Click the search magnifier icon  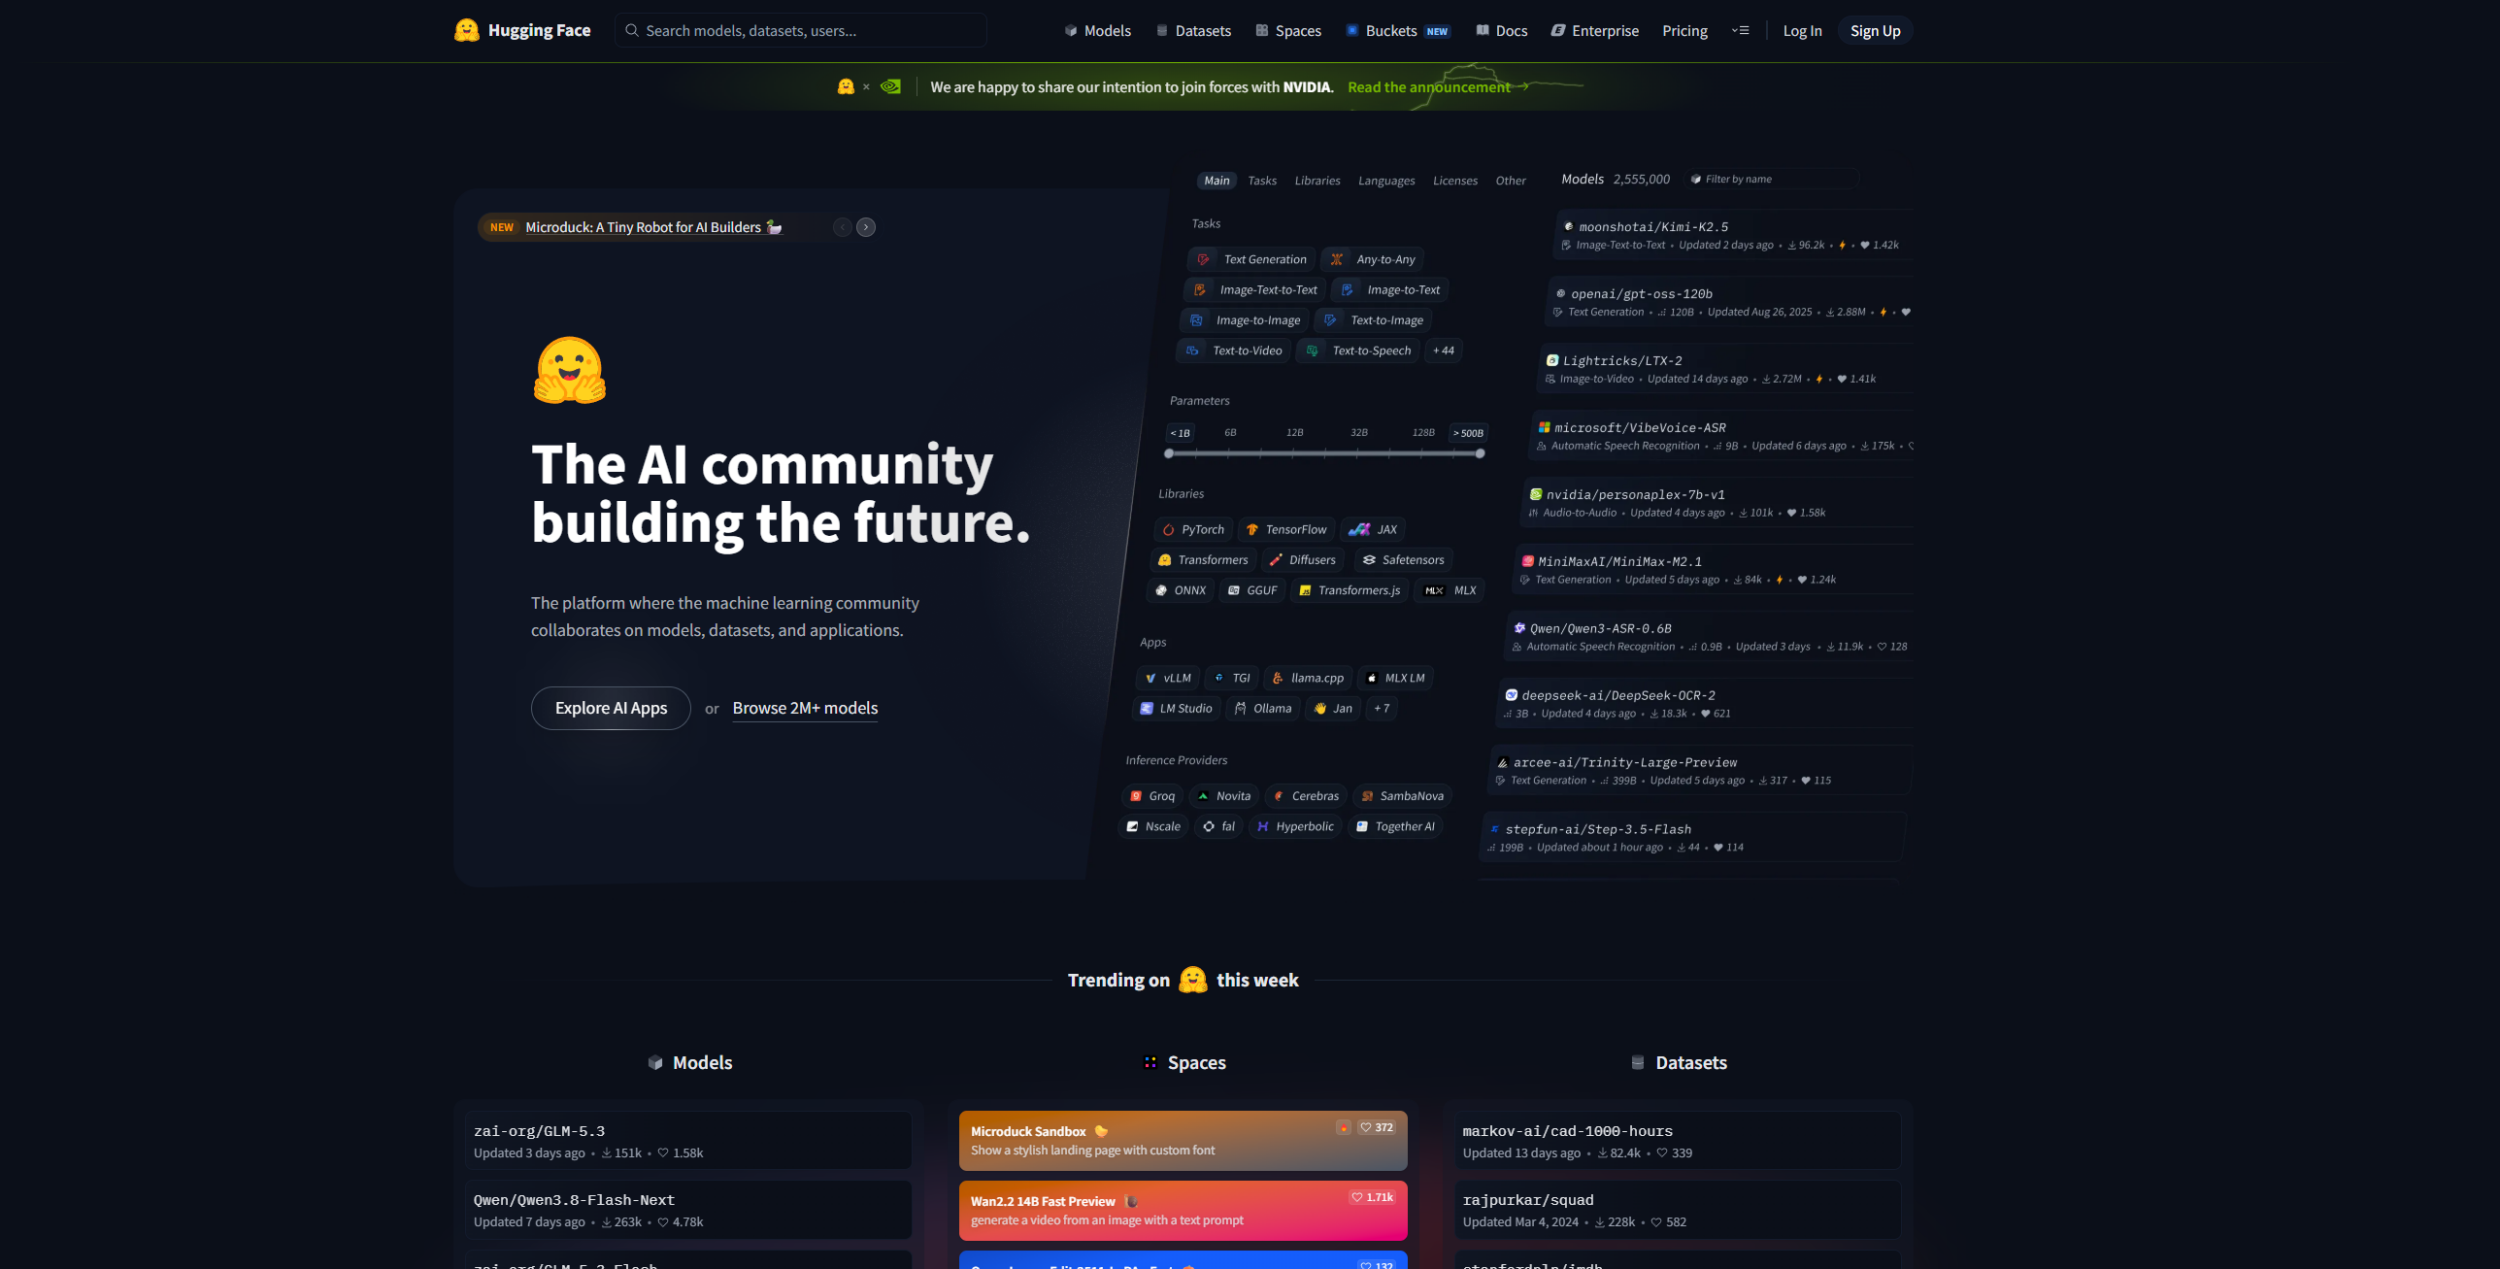(632, 30)
